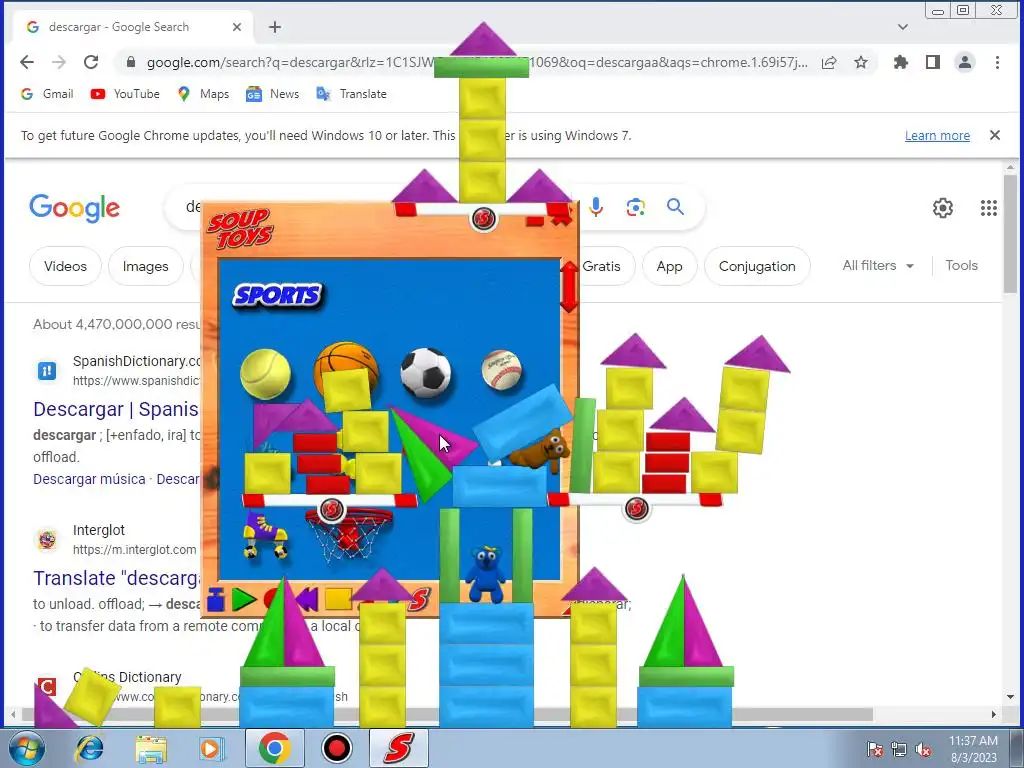The image size is (1024, 768).
Task: Click the seesaw pivot above the basketball hoop
Action: click(x=331, y=509)
